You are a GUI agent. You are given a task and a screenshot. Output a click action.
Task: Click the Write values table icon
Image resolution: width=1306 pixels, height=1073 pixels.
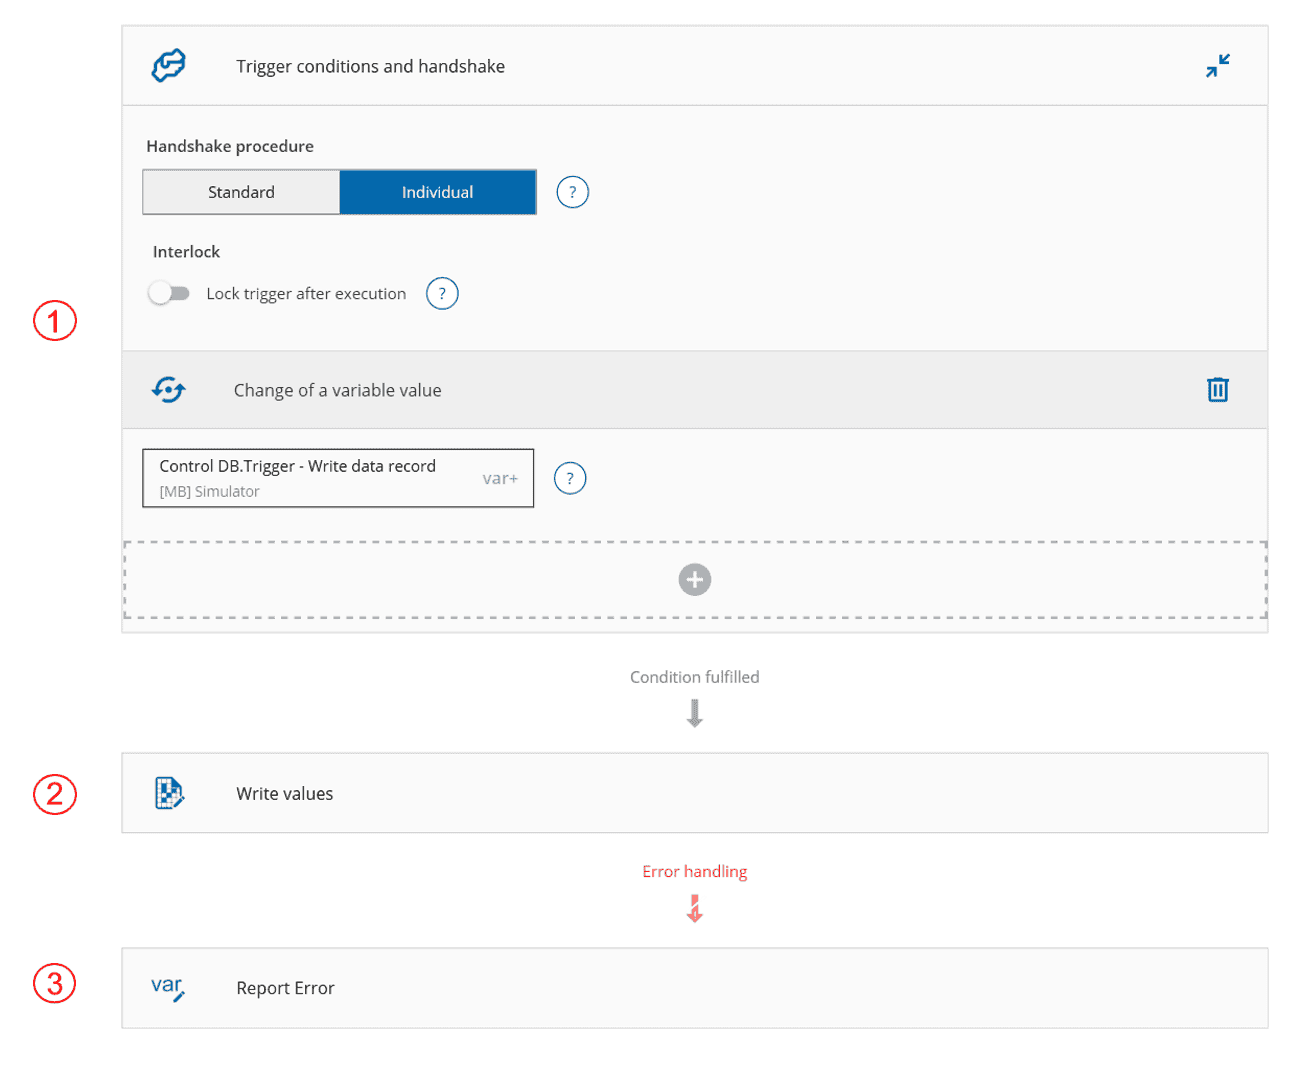(169, 793)
